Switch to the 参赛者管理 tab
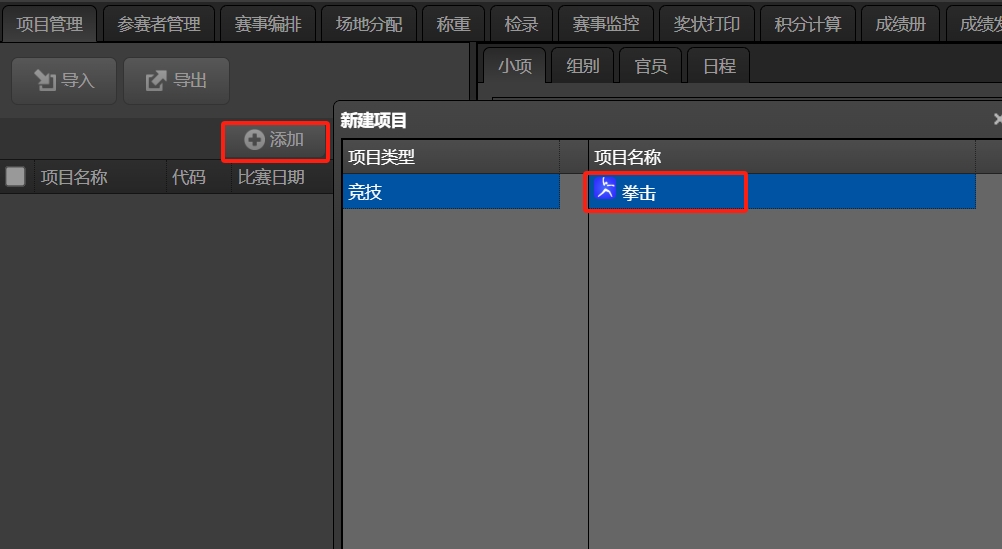The width and height of the screenshot is (1002, 549). [158, 24]
